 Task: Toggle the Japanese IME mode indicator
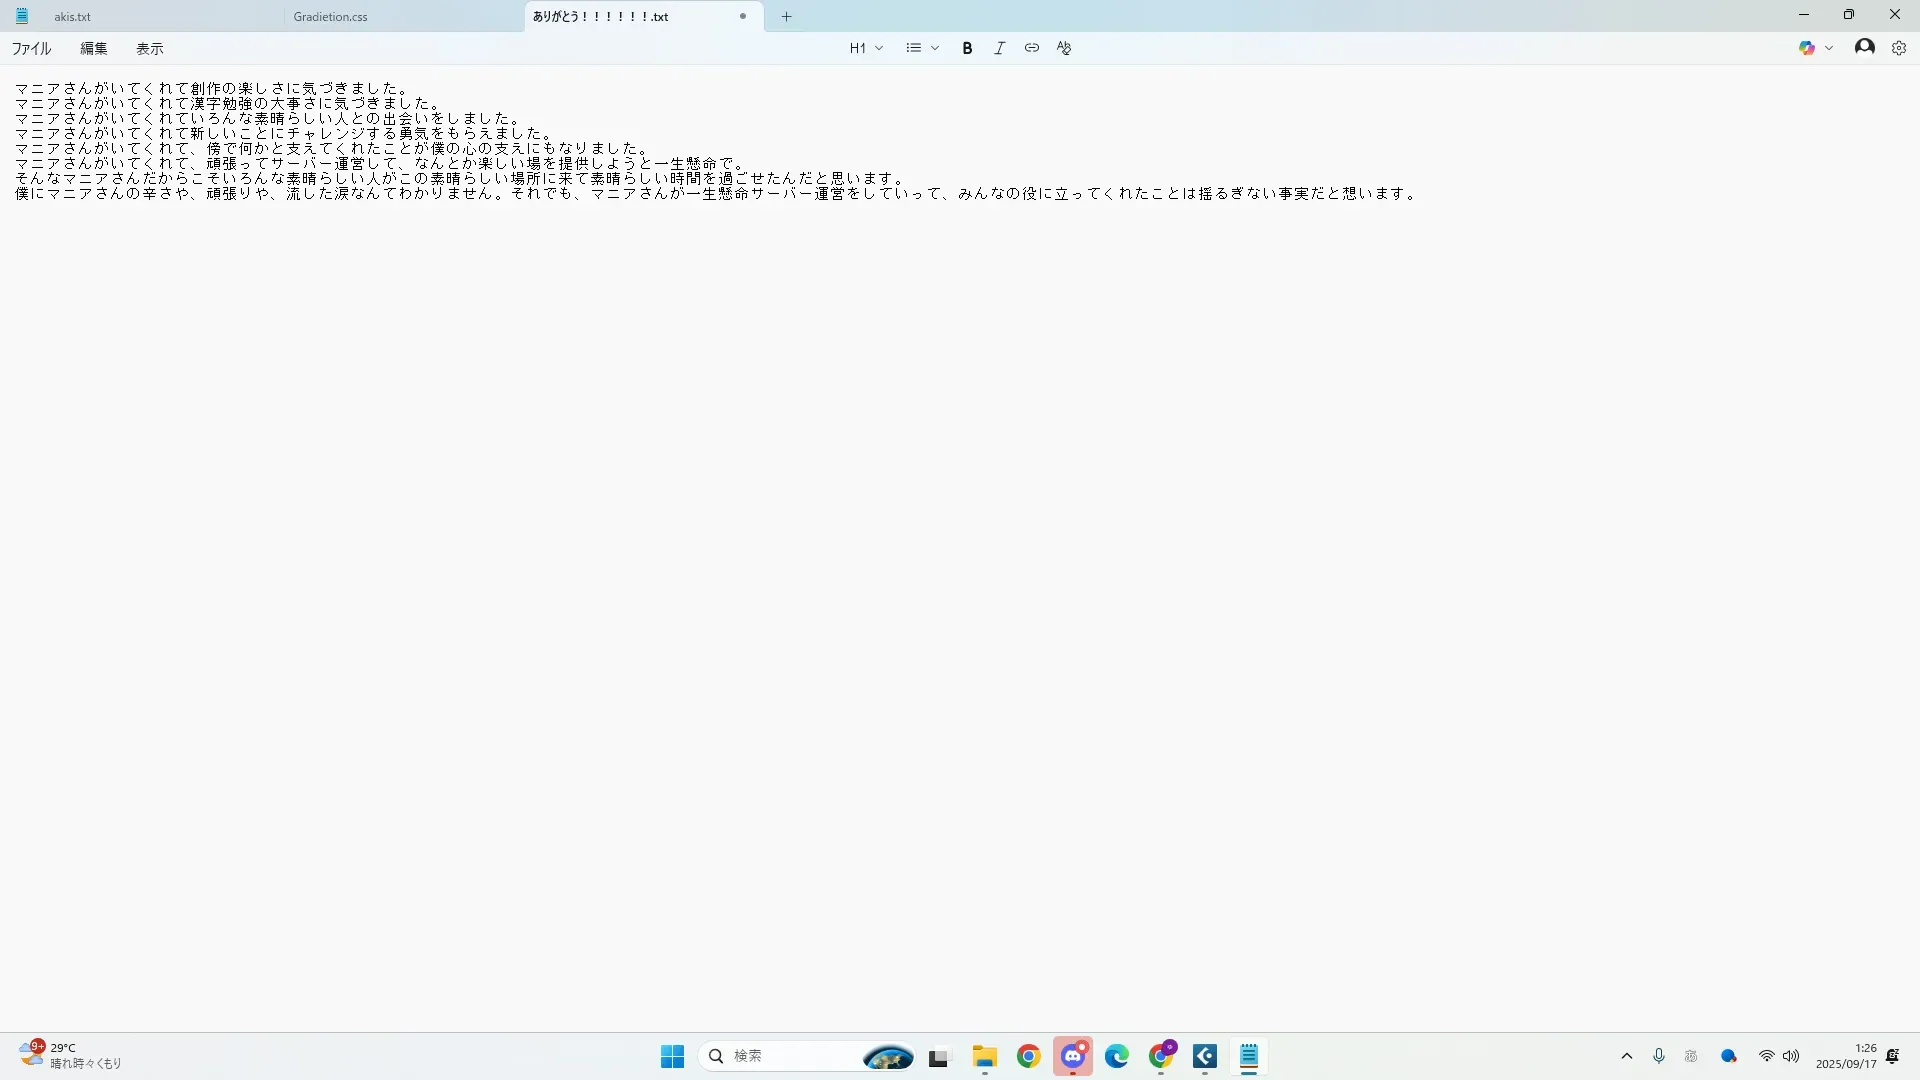1691,1056
